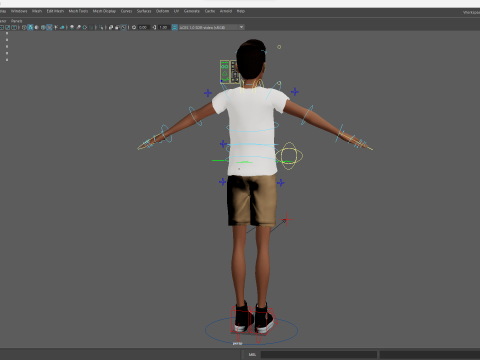Viewport: 480px width, 360px height.
Task: Click the command line input field
Action: pyautogui.click(x=319, y=354)
